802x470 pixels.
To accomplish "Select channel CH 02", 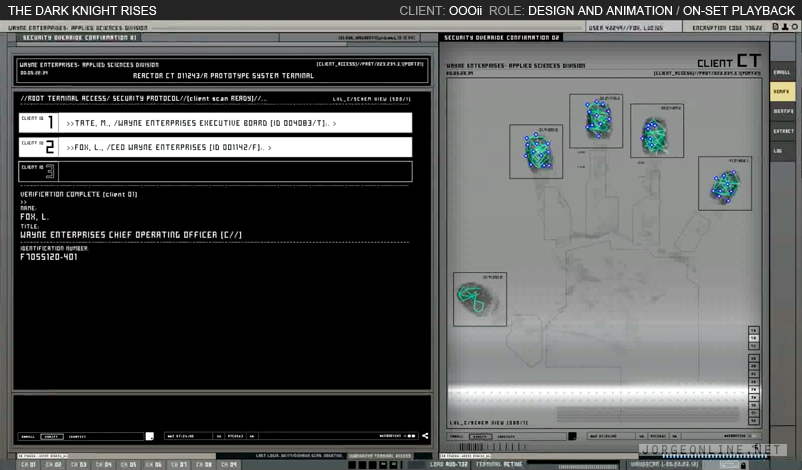I will (x=53, y=464).
